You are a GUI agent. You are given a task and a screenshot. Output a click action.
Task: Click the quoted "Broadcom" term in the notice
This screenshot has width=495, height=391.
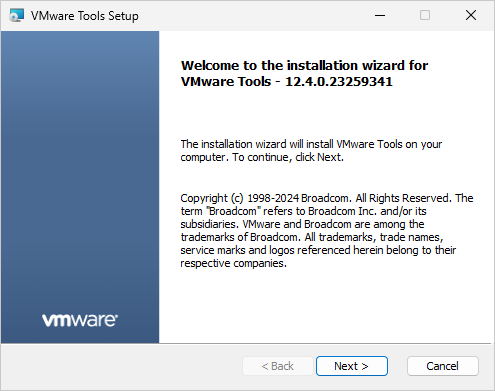[233, 211]
